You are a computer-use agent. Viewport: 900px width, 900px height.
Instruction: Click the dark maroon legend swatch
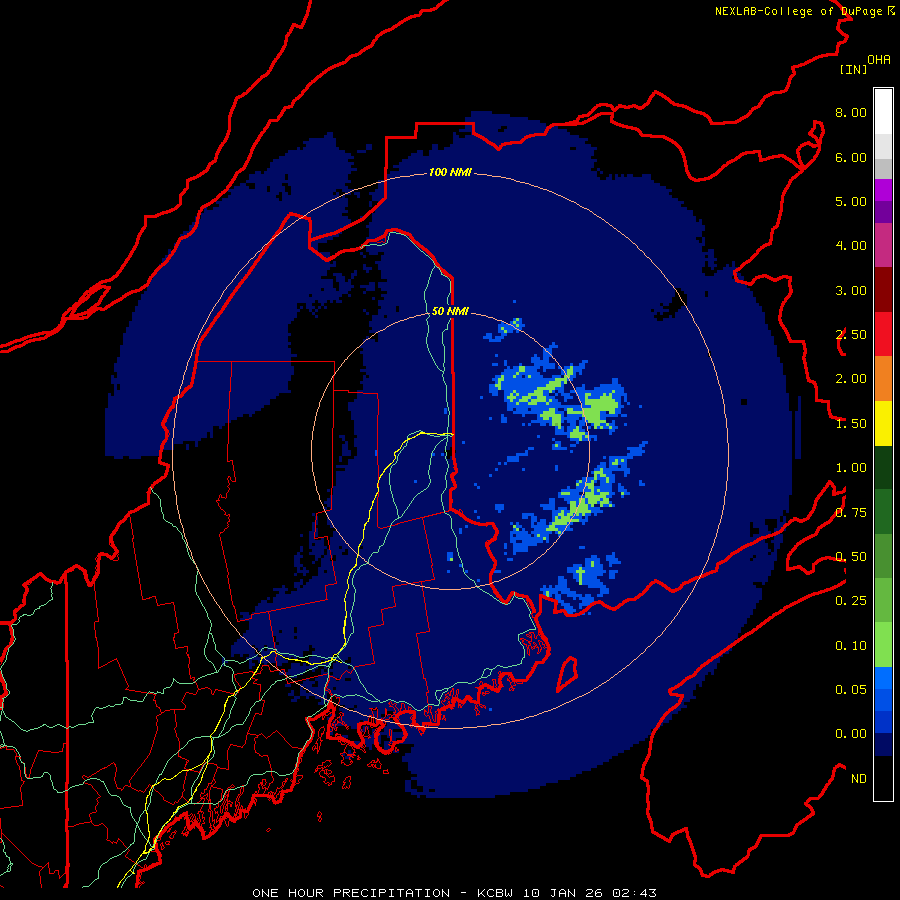883,290
